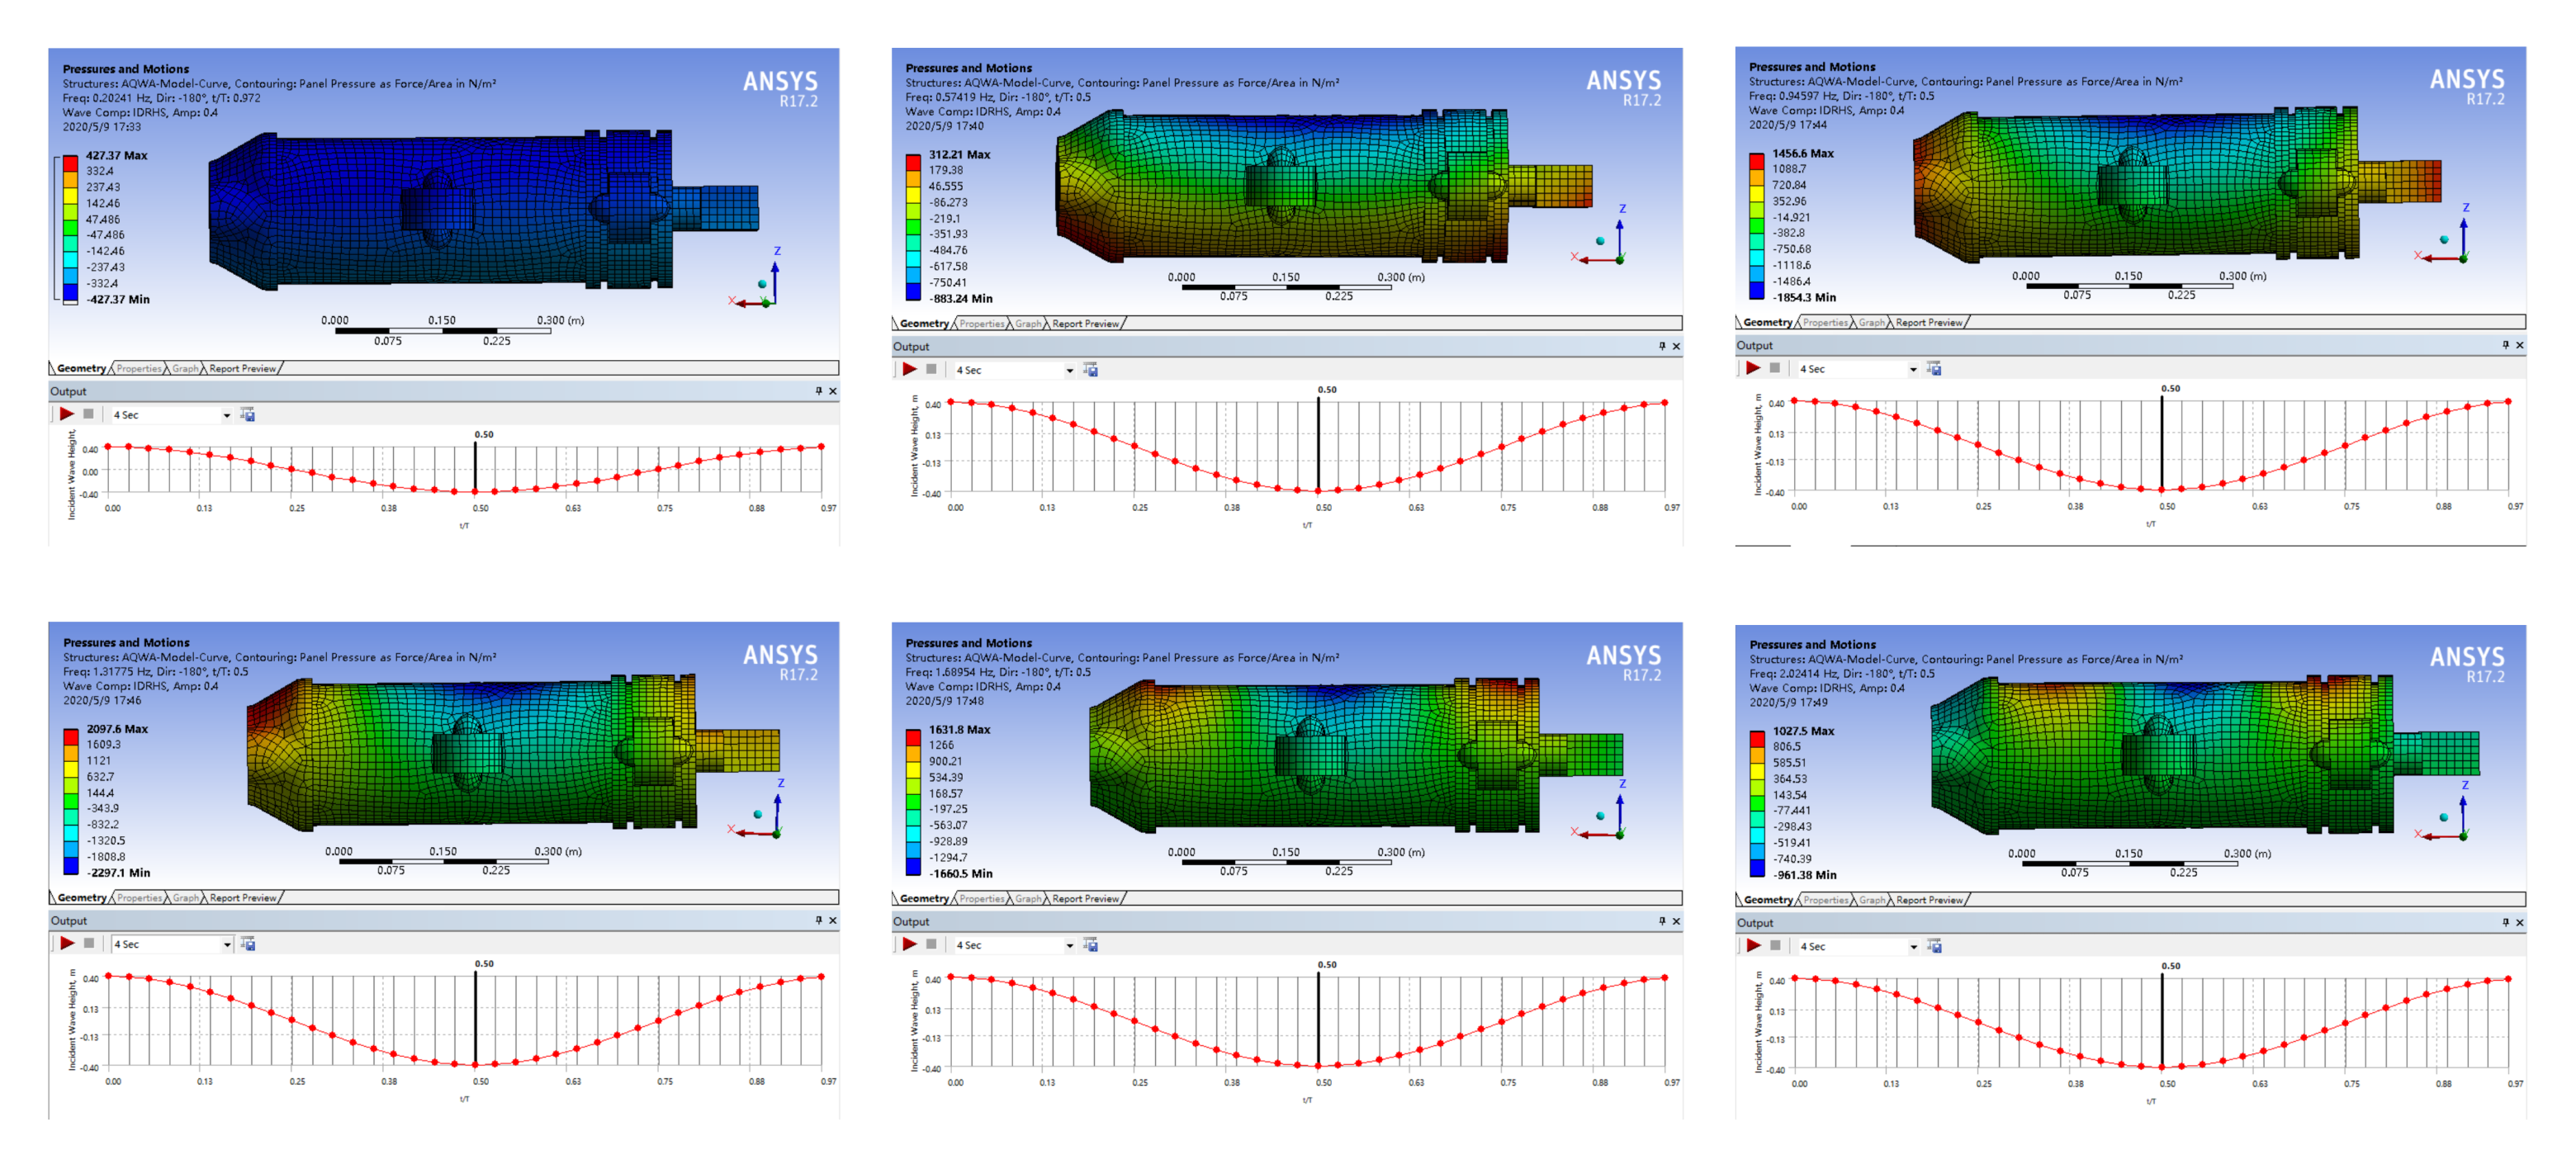Viewport: 2576px width, 1169px height.
Task: Open the 4 Sec dropdown in 0.20241 Hz panel
Action: point(226,415)
